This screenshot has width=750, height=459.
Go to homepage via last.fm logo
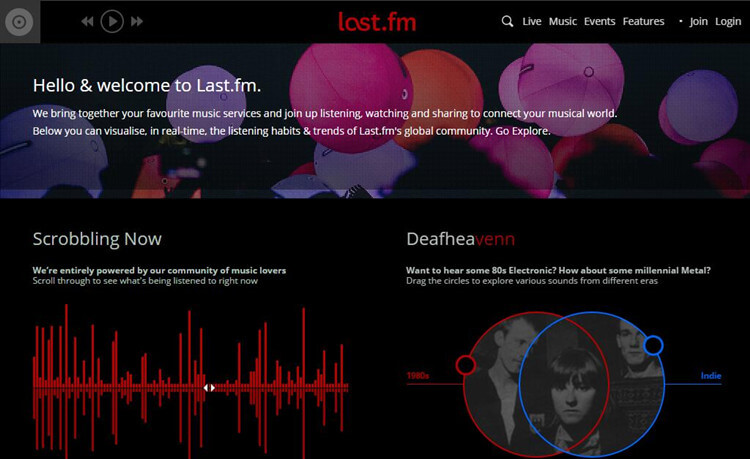[377, 22]
